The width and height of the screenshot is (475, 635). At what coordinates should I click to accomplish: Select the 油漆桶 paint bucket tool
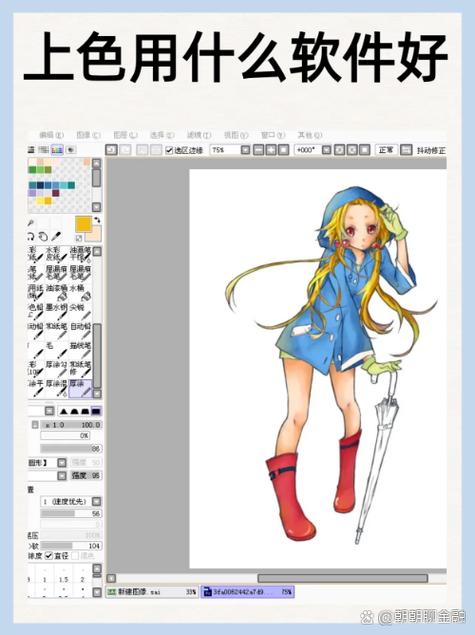coord(57,292)
